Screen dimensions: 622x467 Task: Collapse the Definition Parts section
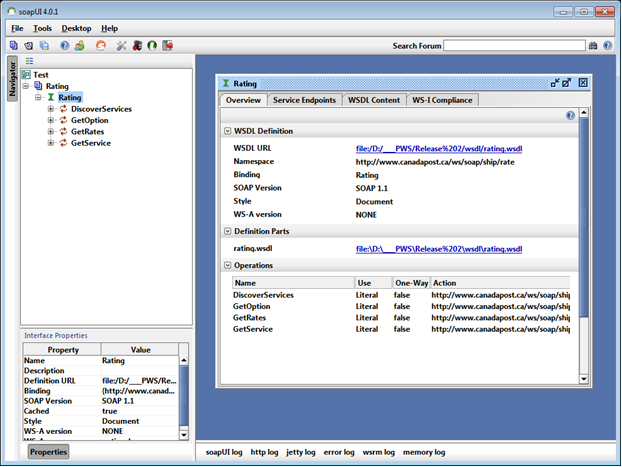pos(228,231)
